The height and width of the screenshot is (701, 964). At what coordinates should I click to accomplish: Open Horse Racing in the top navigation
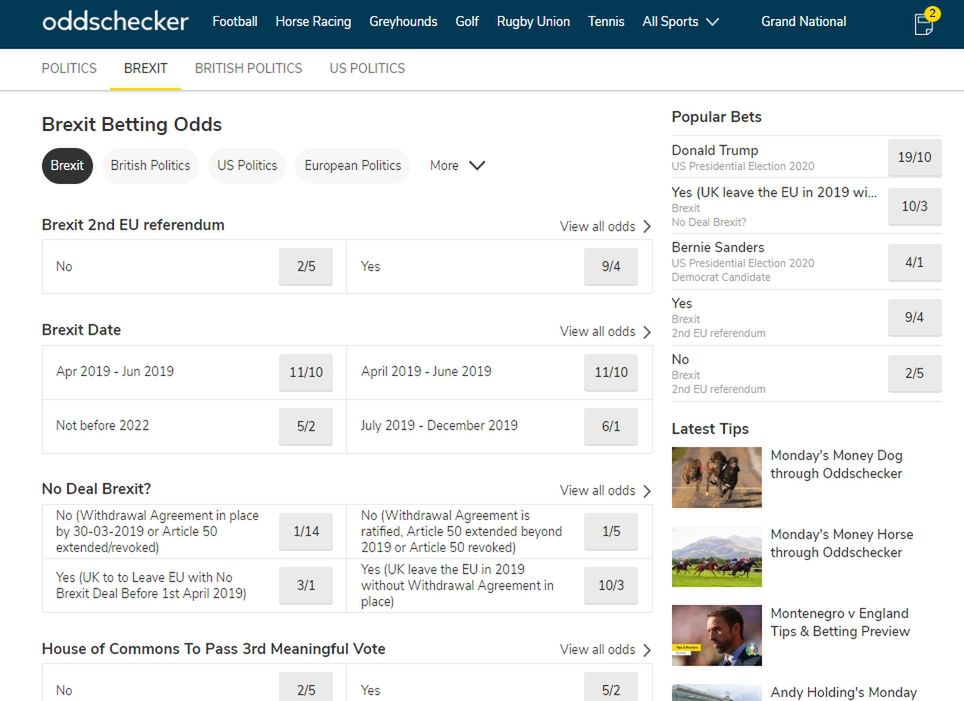[x=313, y=22]
